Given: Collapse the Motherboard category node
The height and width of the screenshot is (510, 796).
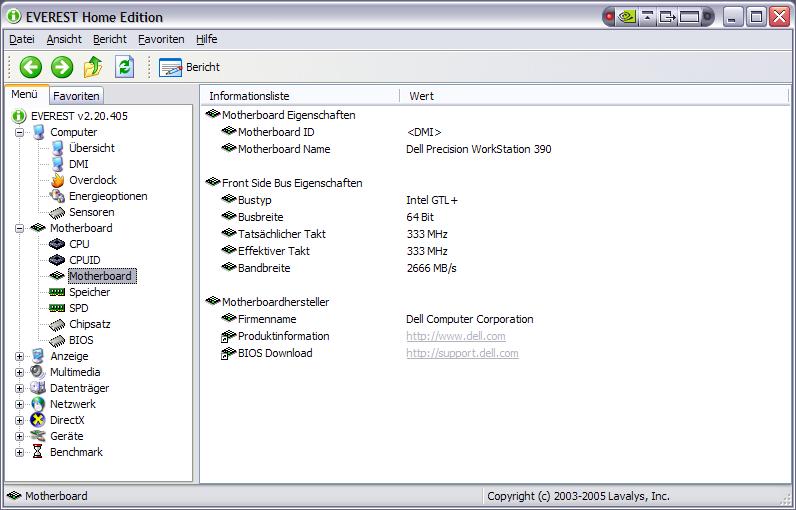Looking at the screenshot, I should click(x=19, y=228).
